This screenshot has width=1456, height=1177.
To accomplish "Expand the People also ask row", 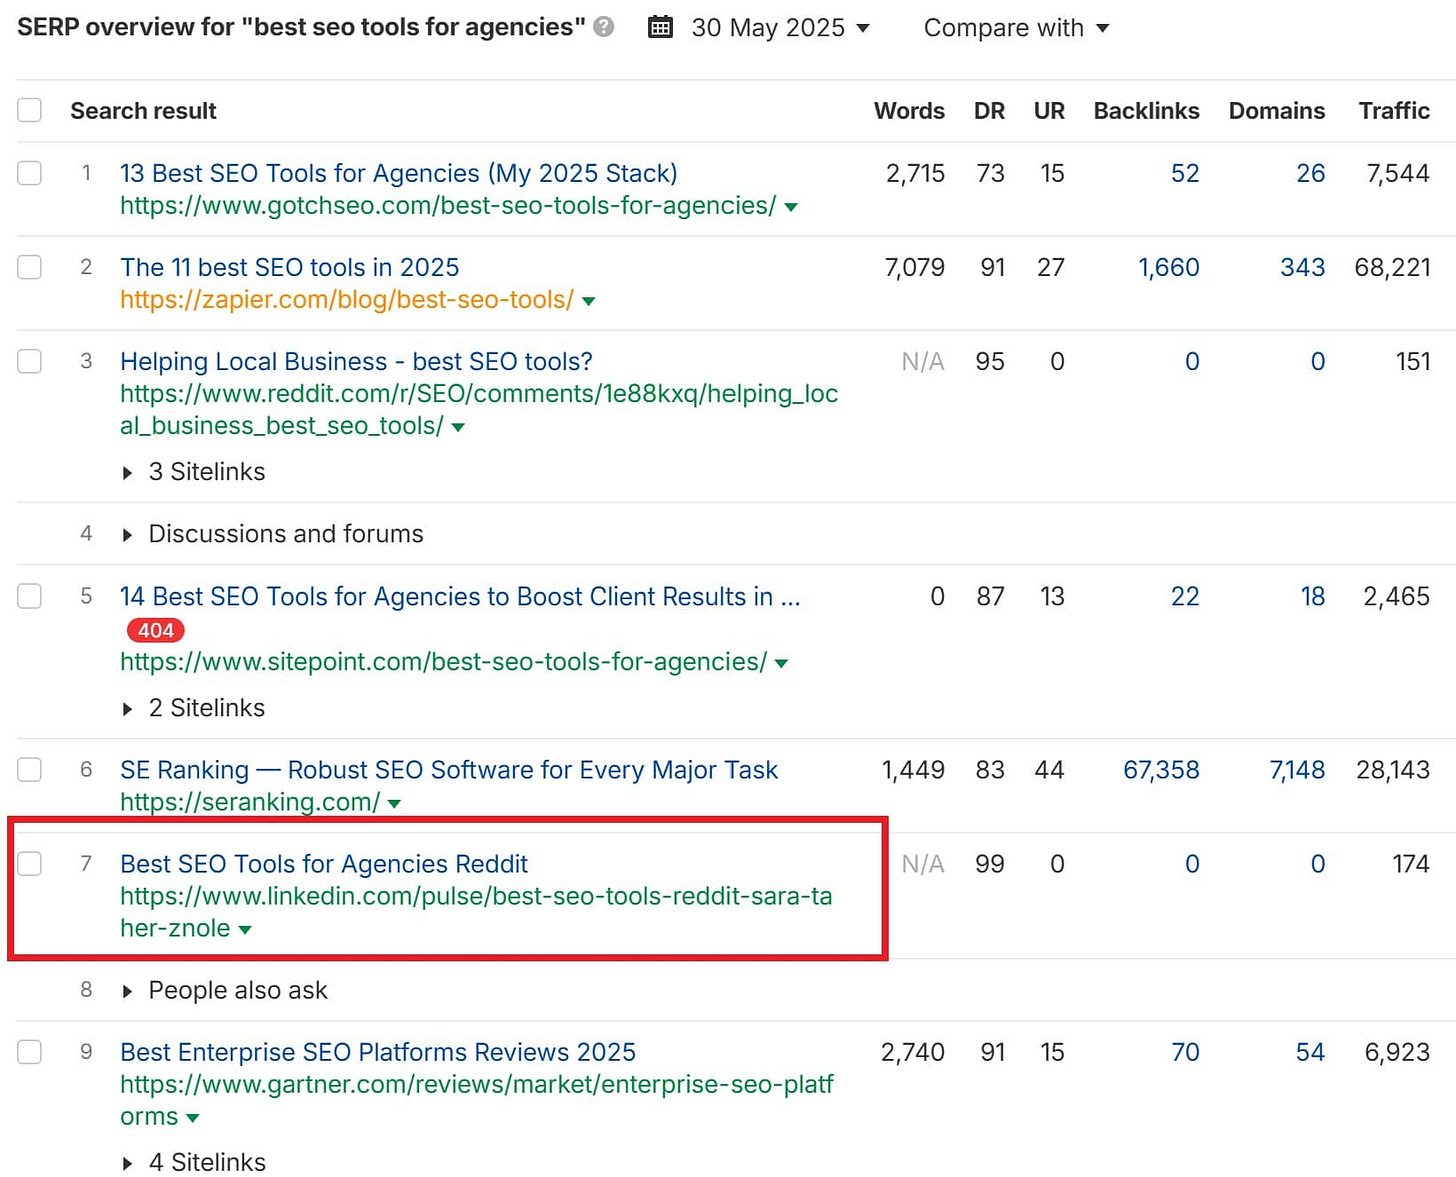I will pyautogui.click(x=224, y=990).
